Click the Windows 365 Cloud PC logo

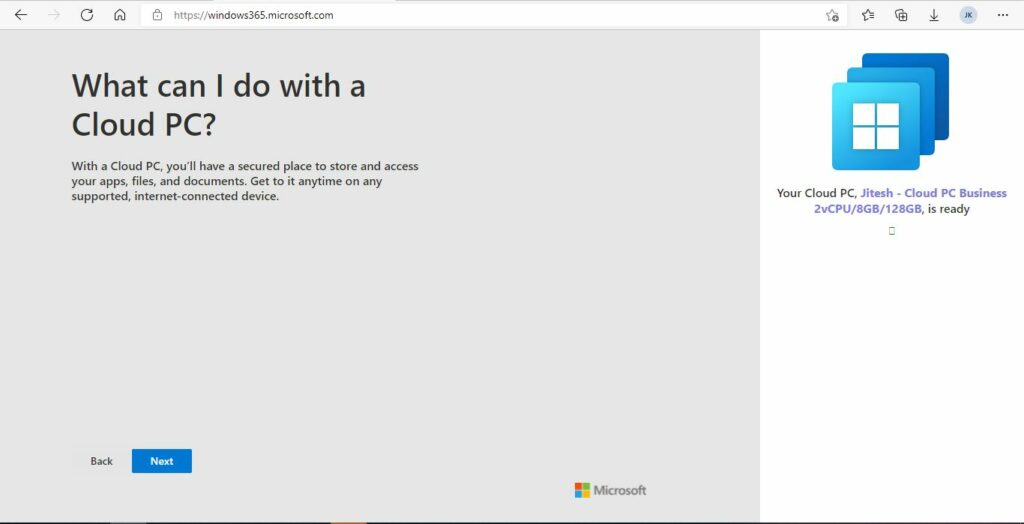pos(890,112)
